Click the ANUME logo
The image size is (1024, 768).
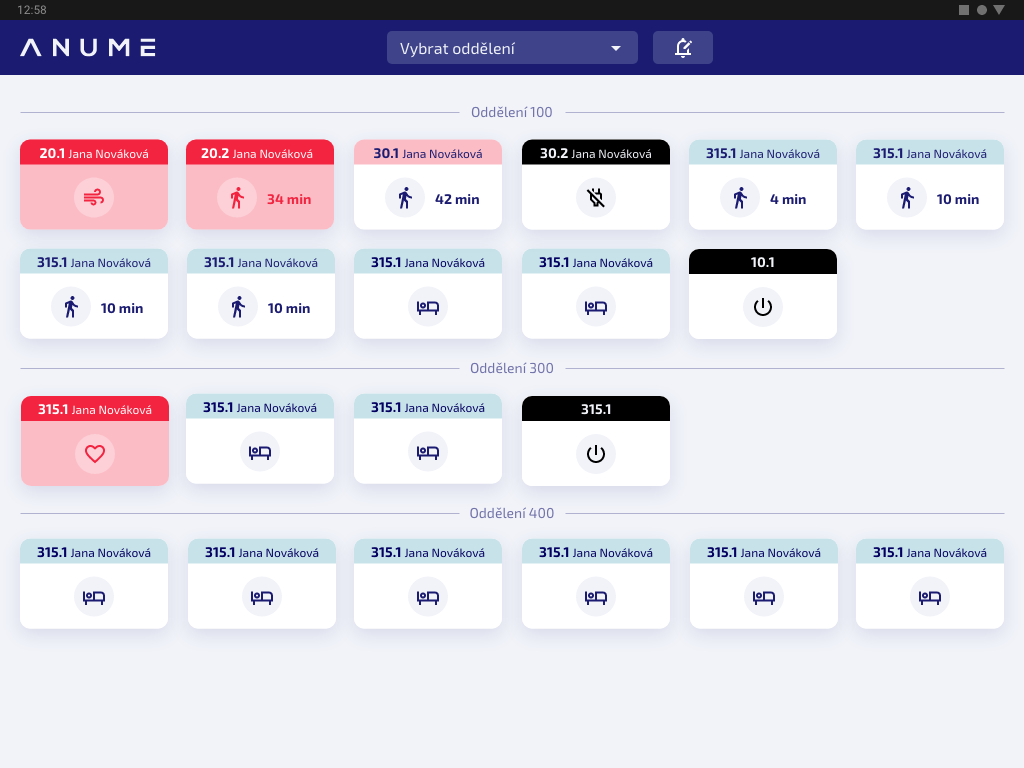pyautogui.click(x=88, y=48)
